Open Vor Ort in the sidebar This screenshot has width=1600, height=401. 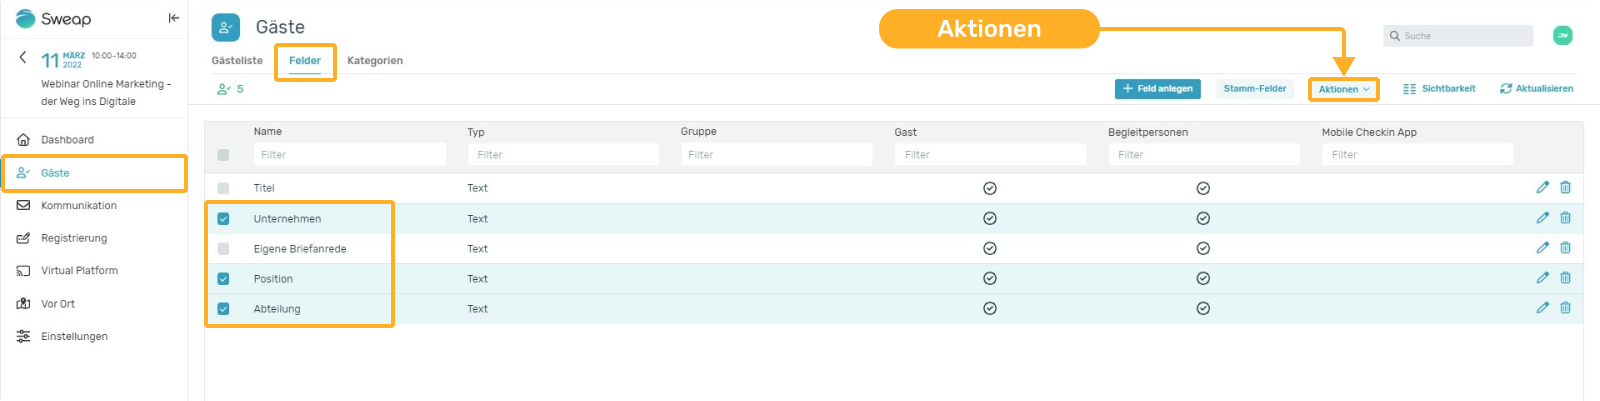(x=58, y=304)
